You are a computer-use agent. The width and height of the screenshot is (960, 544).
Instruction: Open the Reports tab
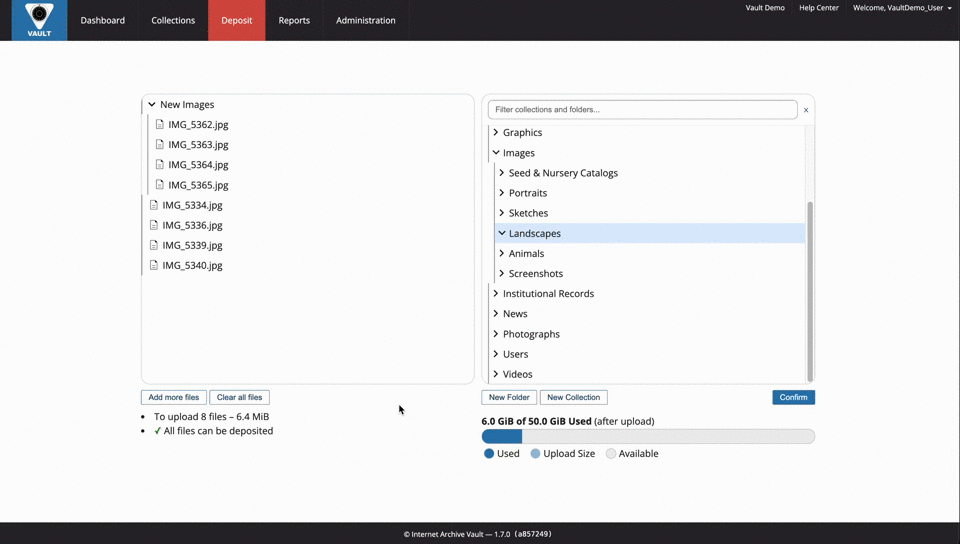(x=294, y=20)
